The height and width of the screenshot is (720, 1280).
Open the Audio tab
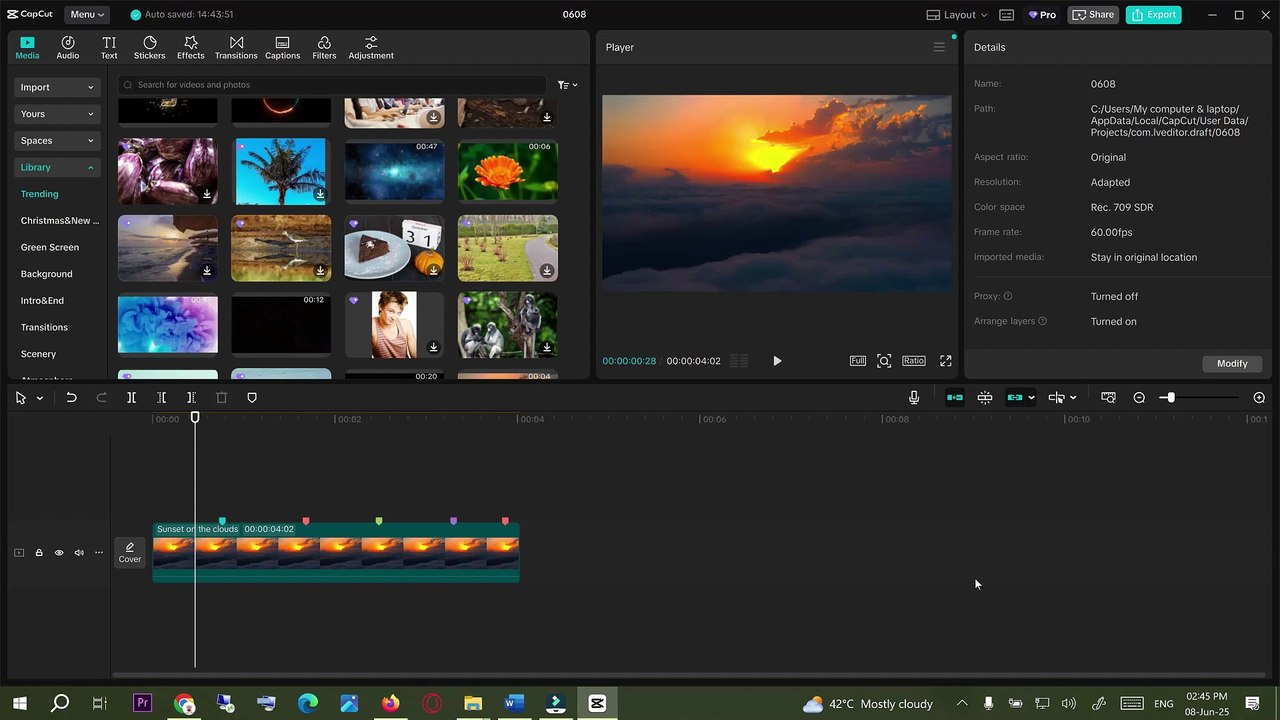(67, 47)
